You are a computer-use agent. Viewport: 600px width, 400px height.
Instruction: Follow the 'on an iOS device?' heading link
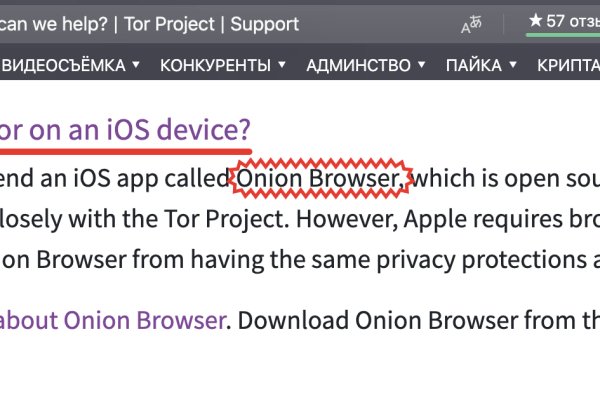click(125, 130)
